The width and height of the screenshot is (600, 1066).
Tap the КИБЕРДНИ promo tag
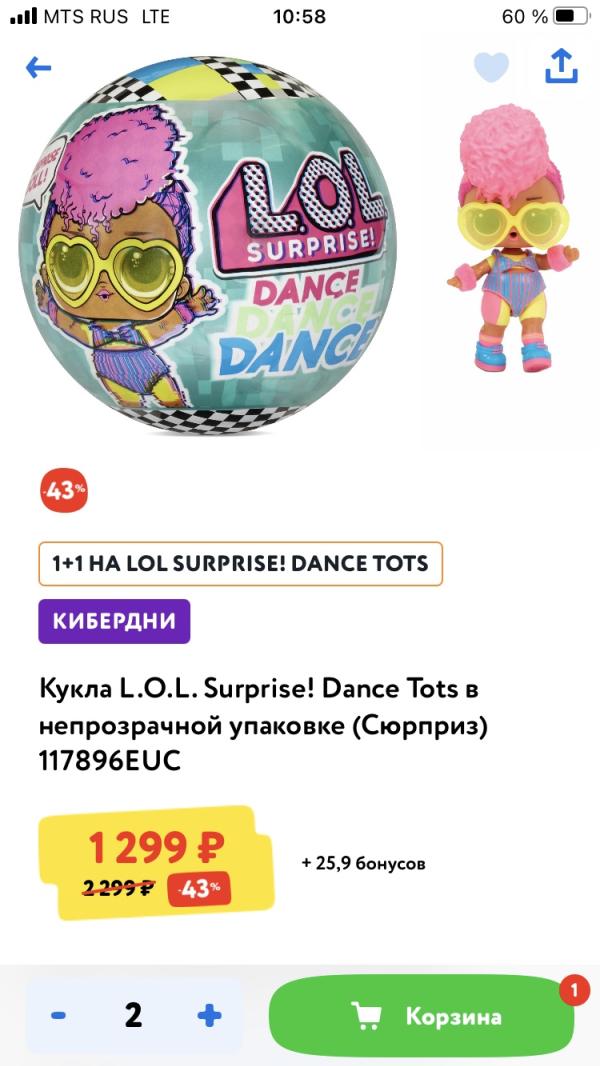114,621
